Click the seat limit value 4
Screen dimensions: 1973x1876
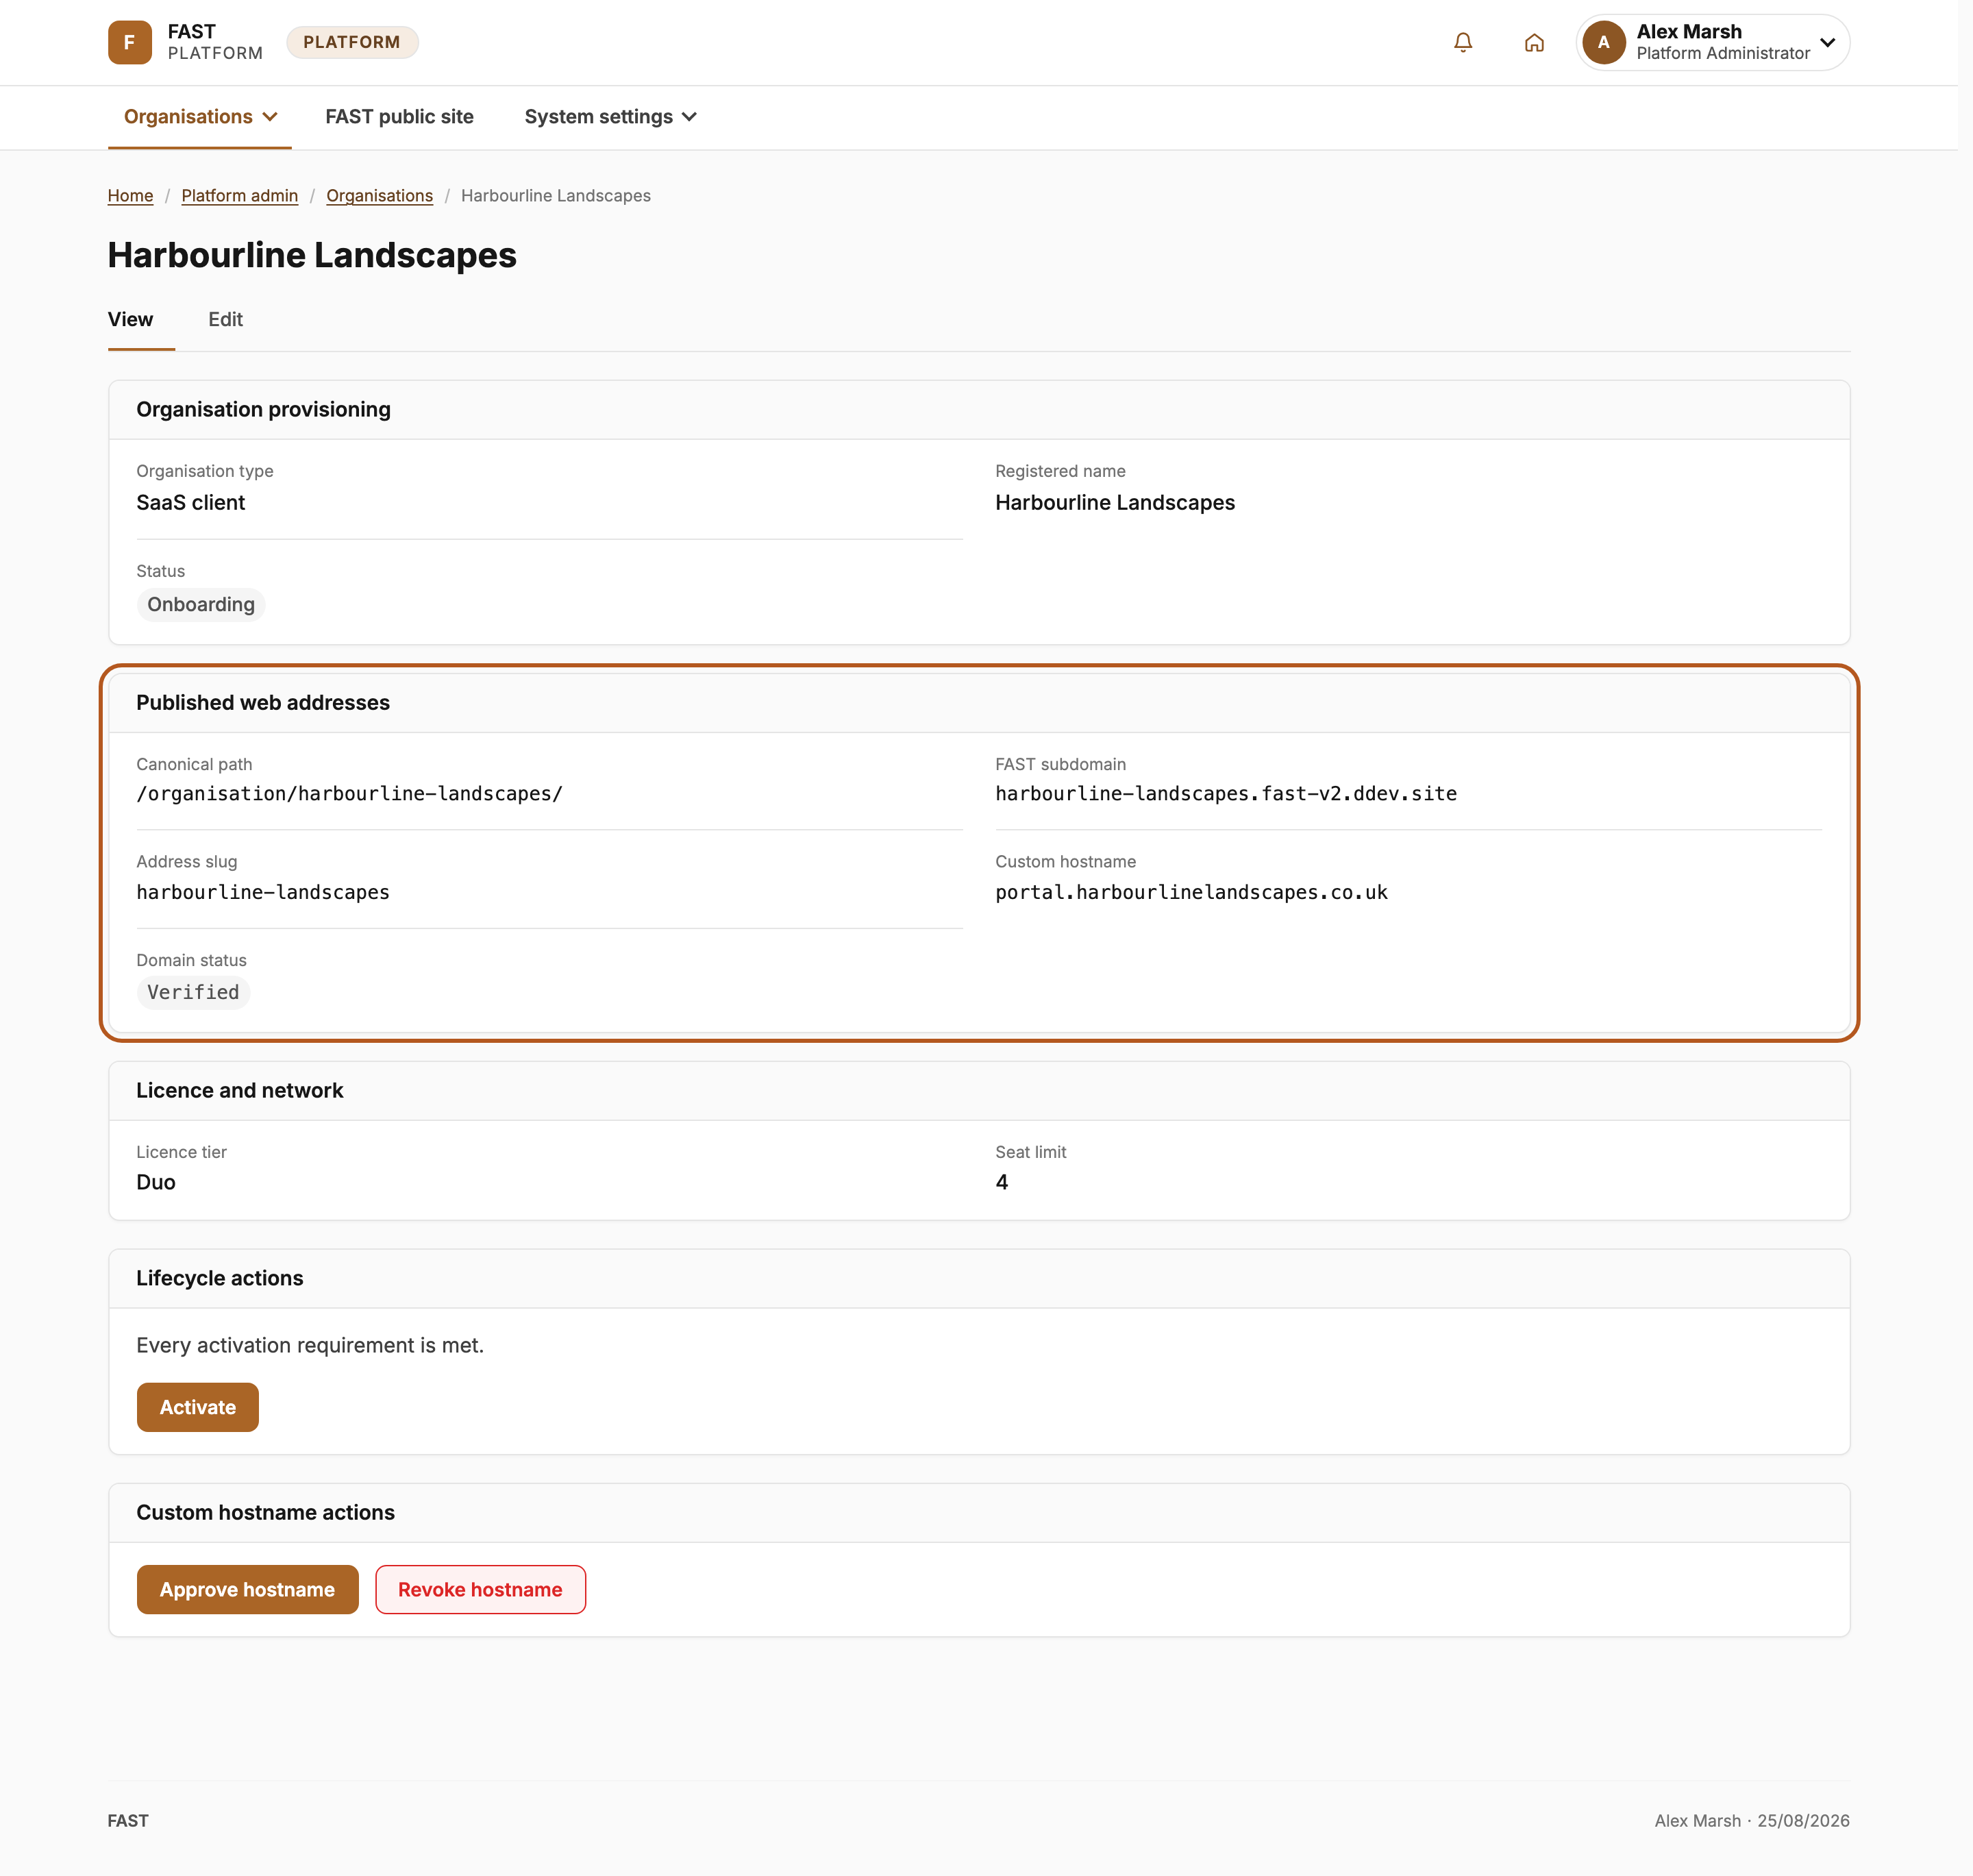click(x=1001, y=1182)
